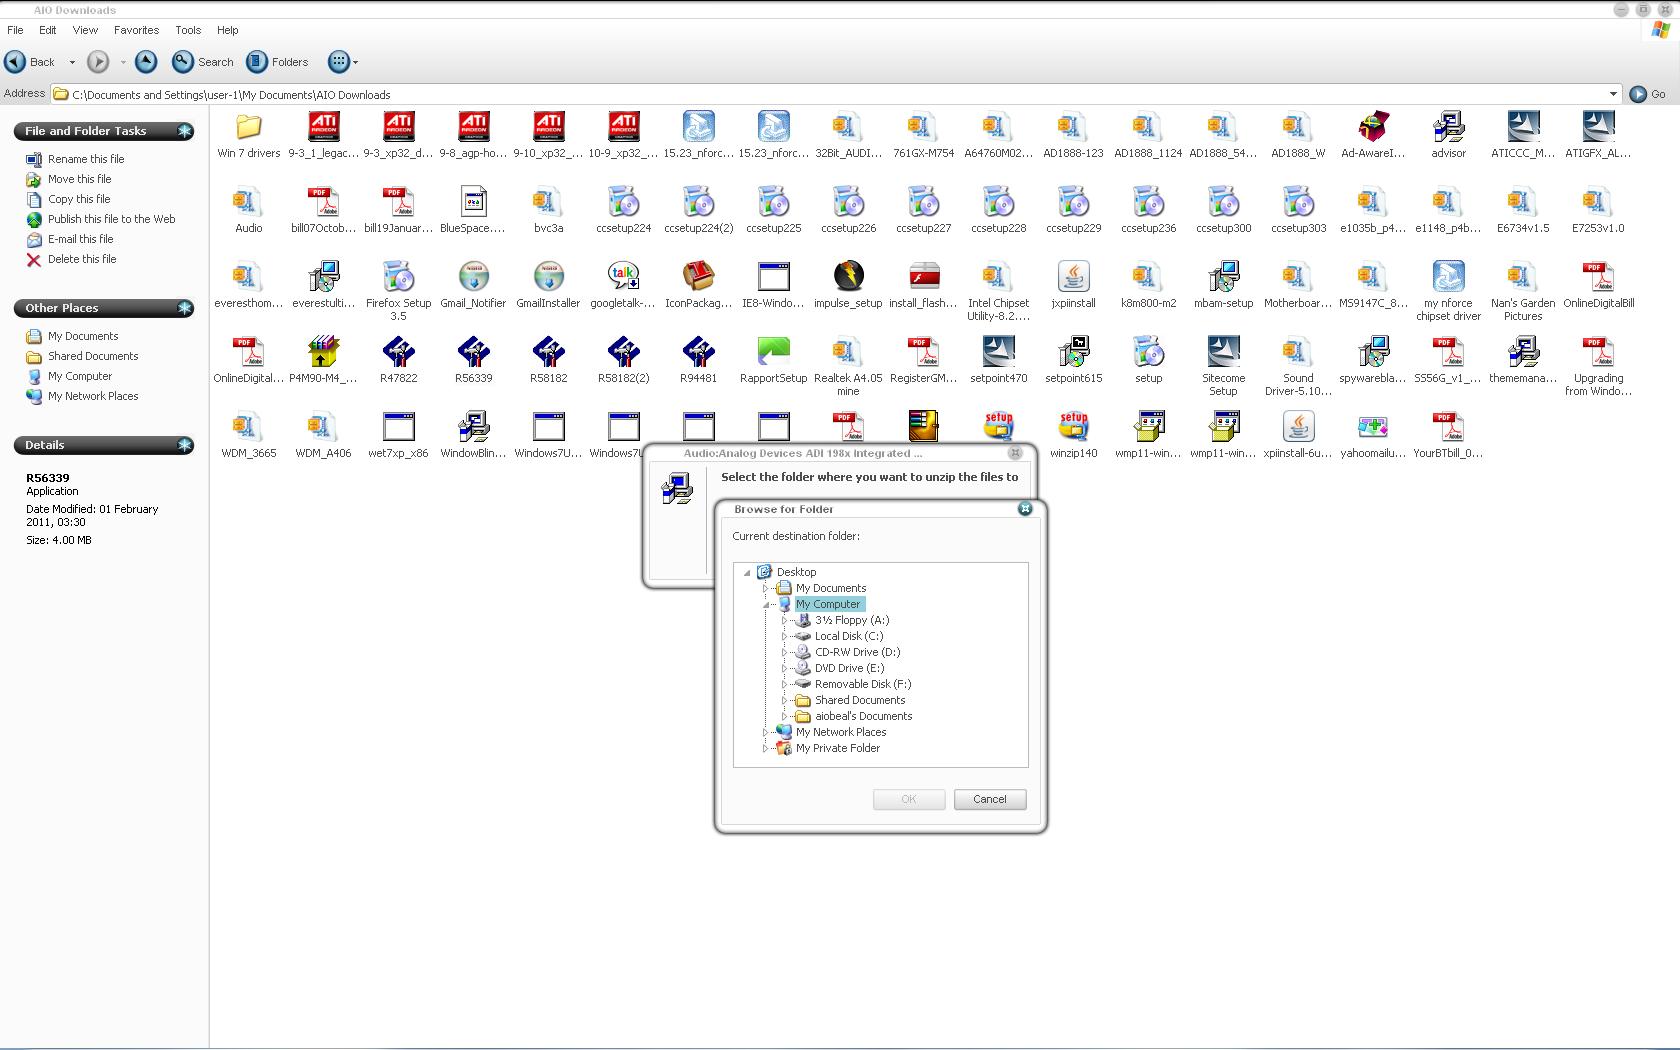
Task: Click Delete this file link
Action: (82, 259)
